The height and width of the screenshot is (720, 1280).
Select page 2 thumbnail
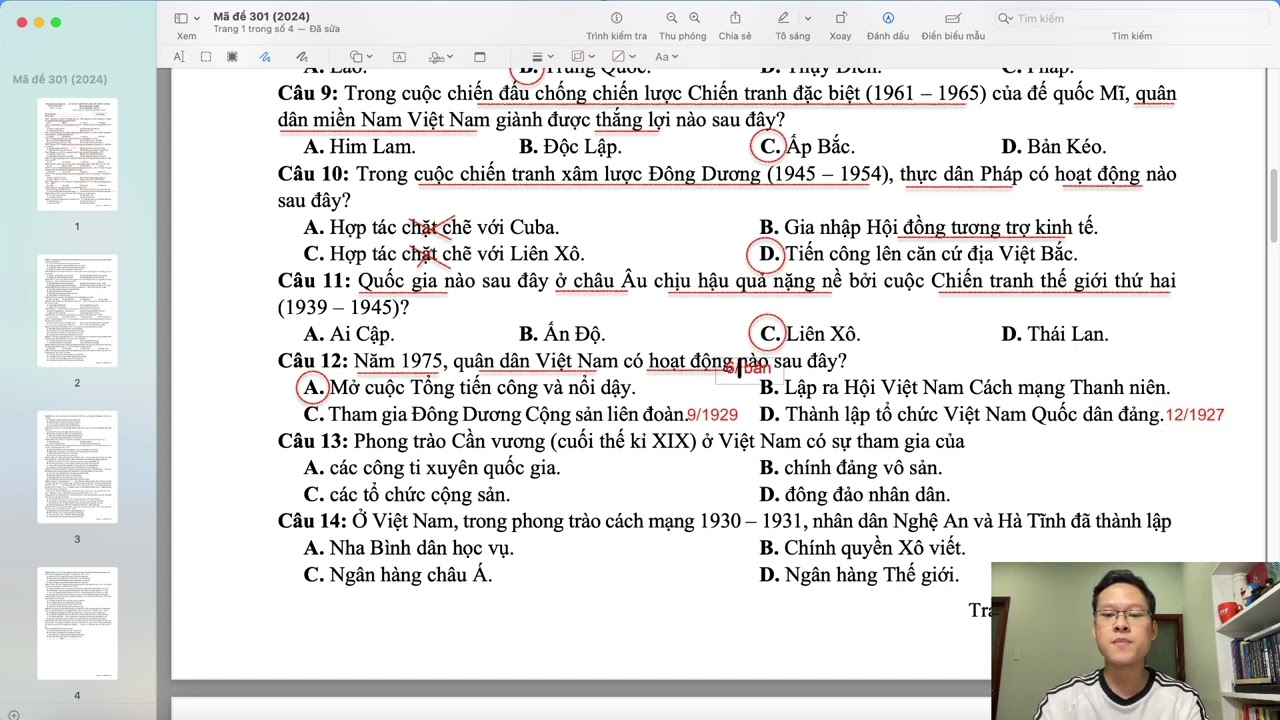coord(77,311)
